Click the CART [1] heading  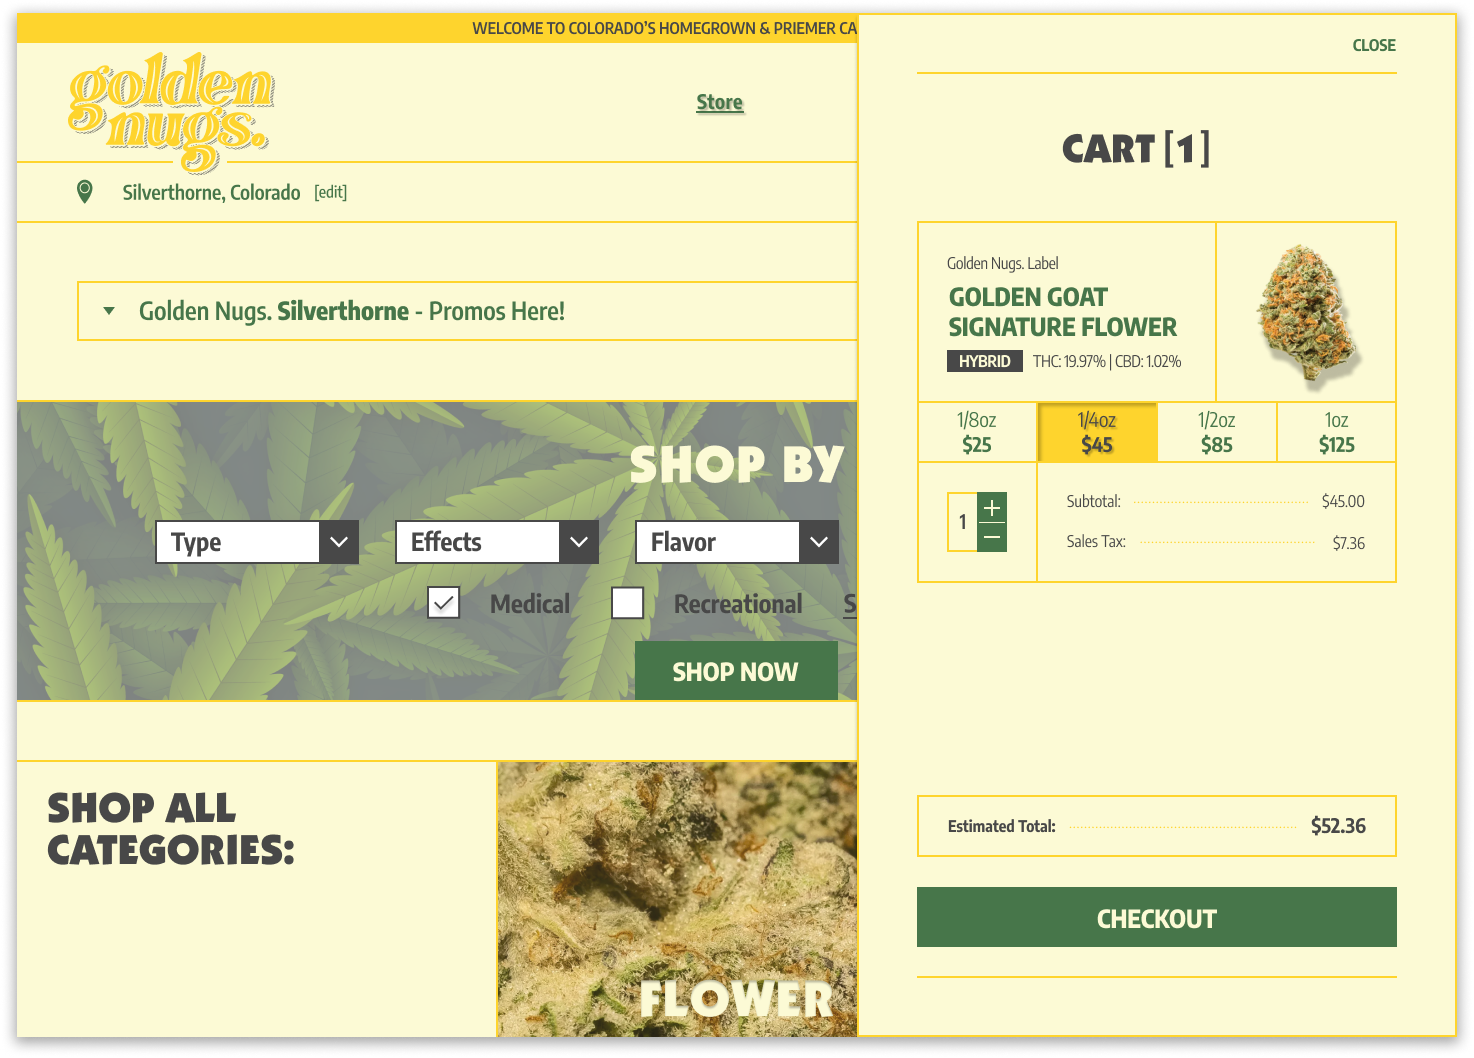coord(1136,149)
